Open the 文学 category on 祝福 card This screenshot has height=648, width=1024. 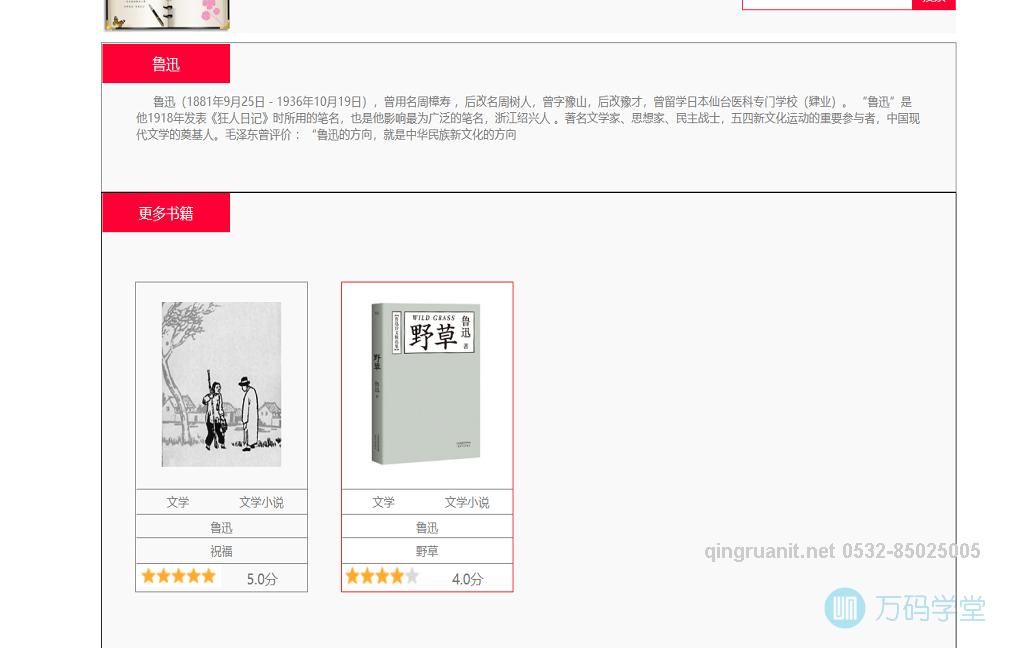pyautogui.click(x=178, y=502)
